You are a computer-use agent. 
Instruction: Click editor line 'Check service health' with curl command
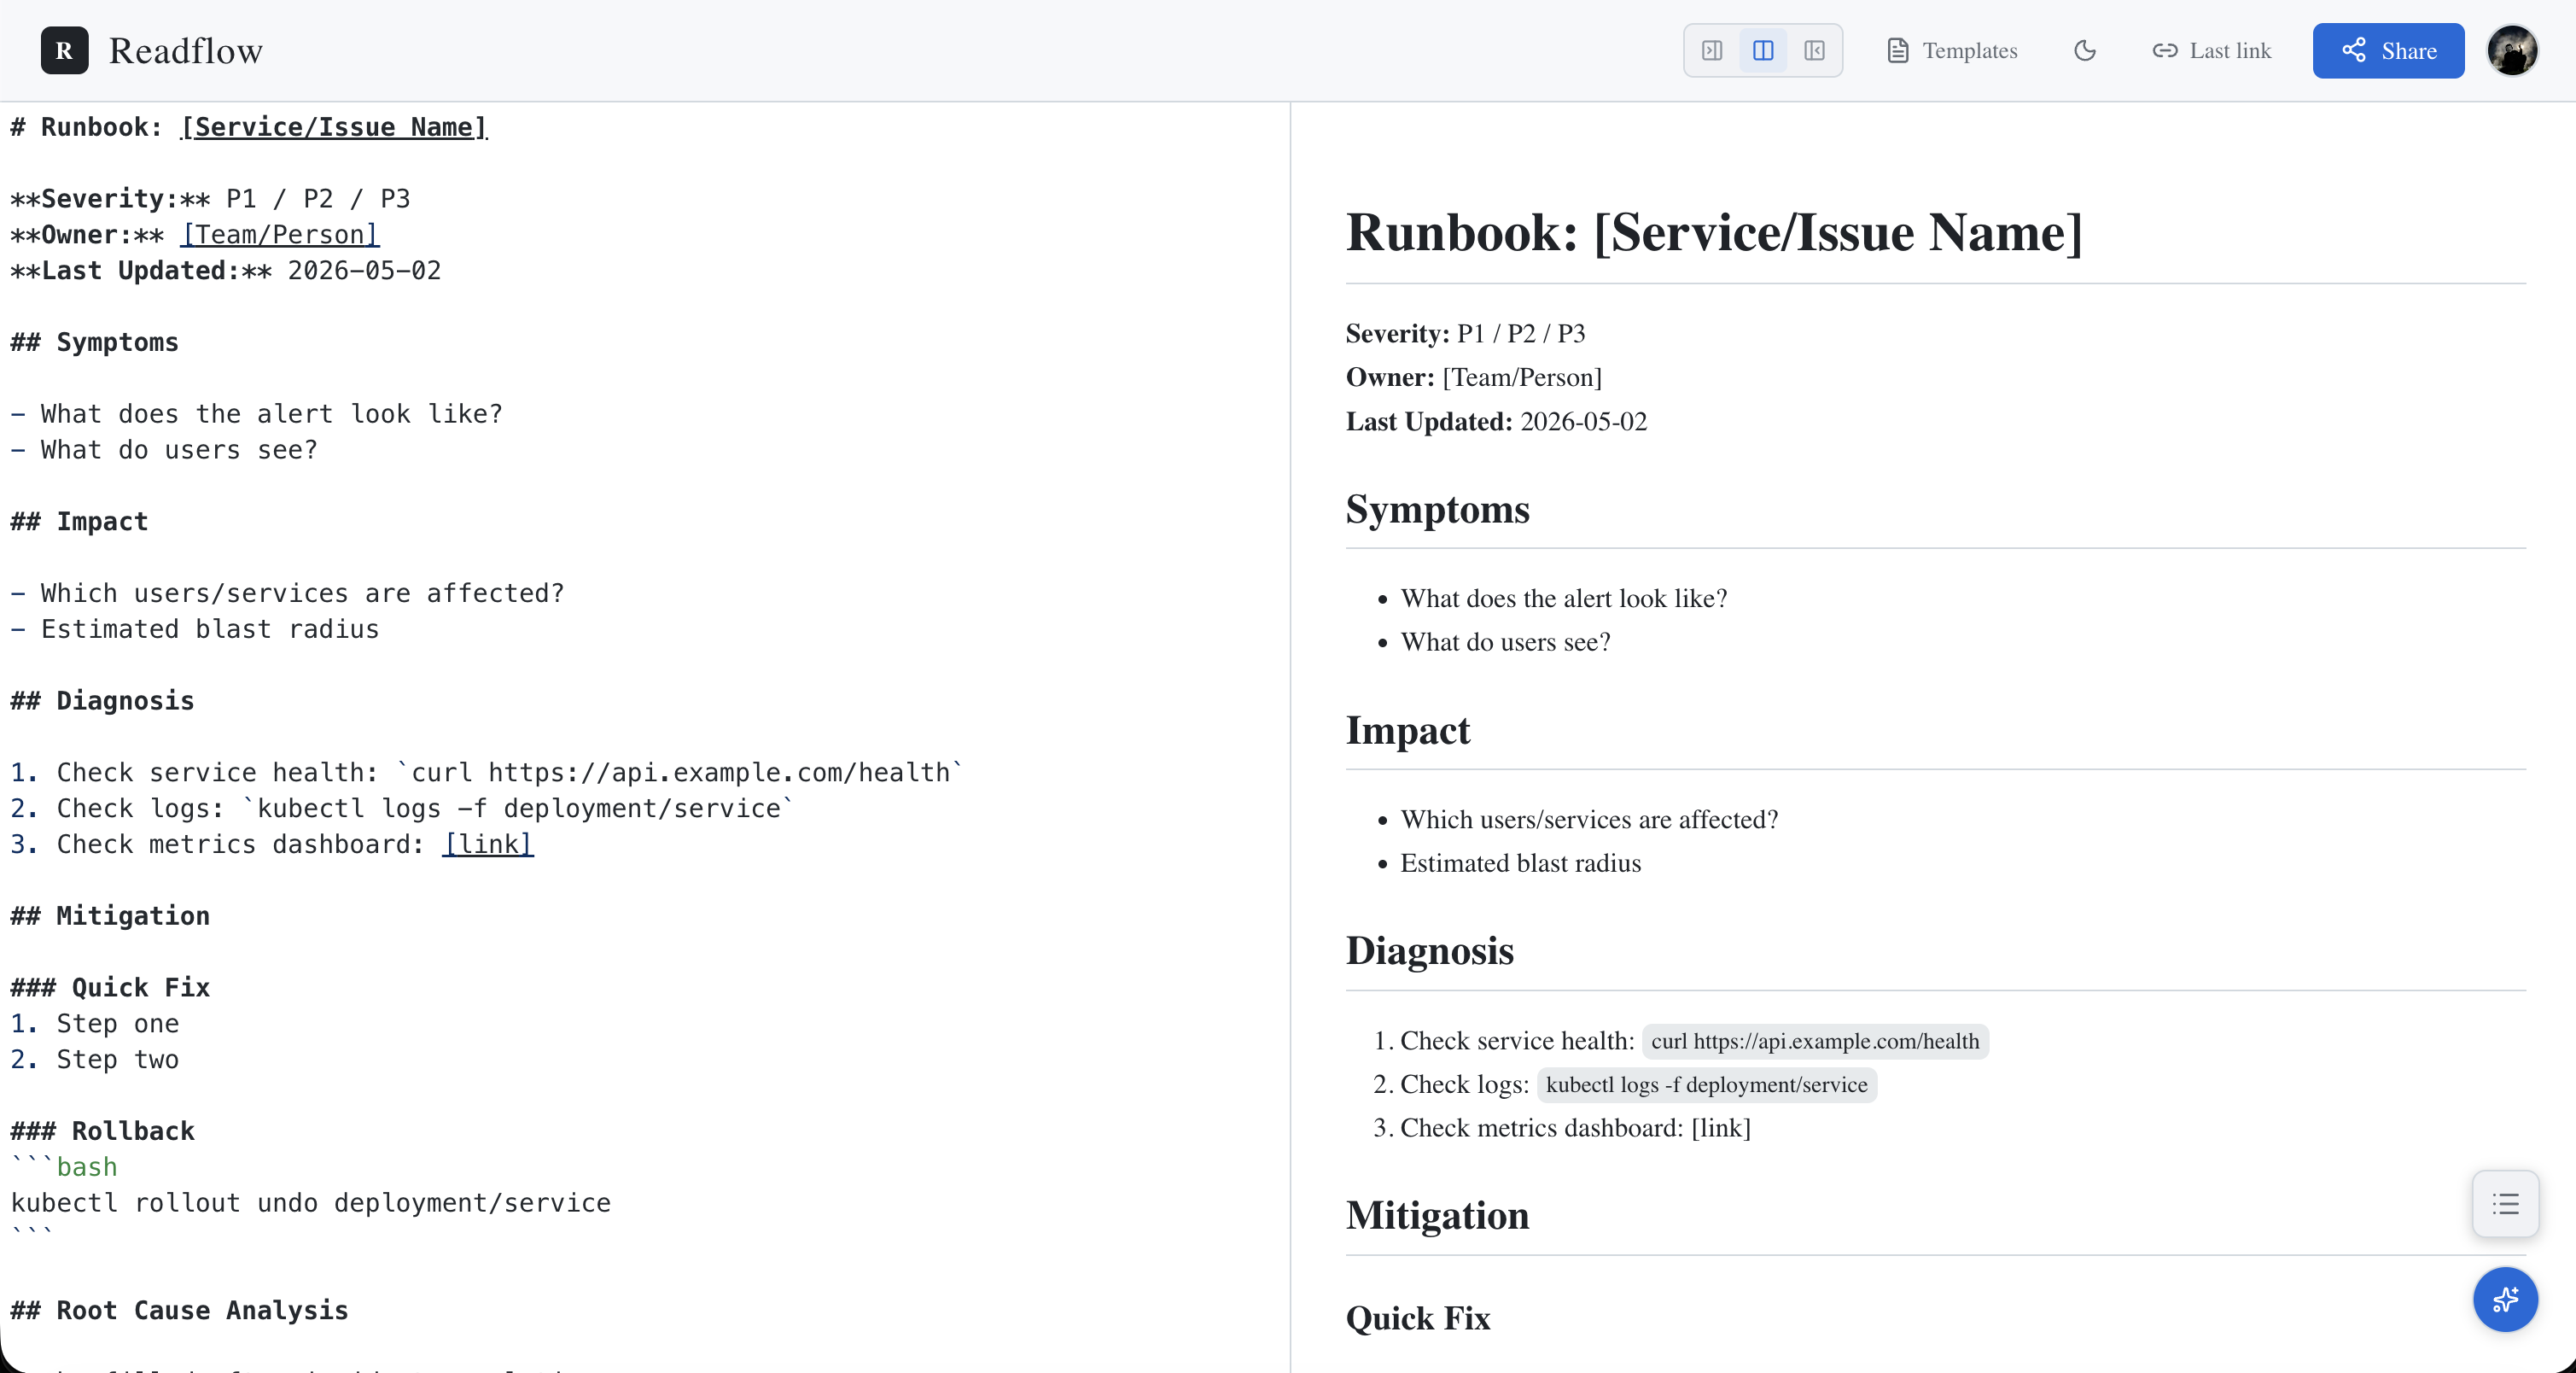(x=486, y=772)
